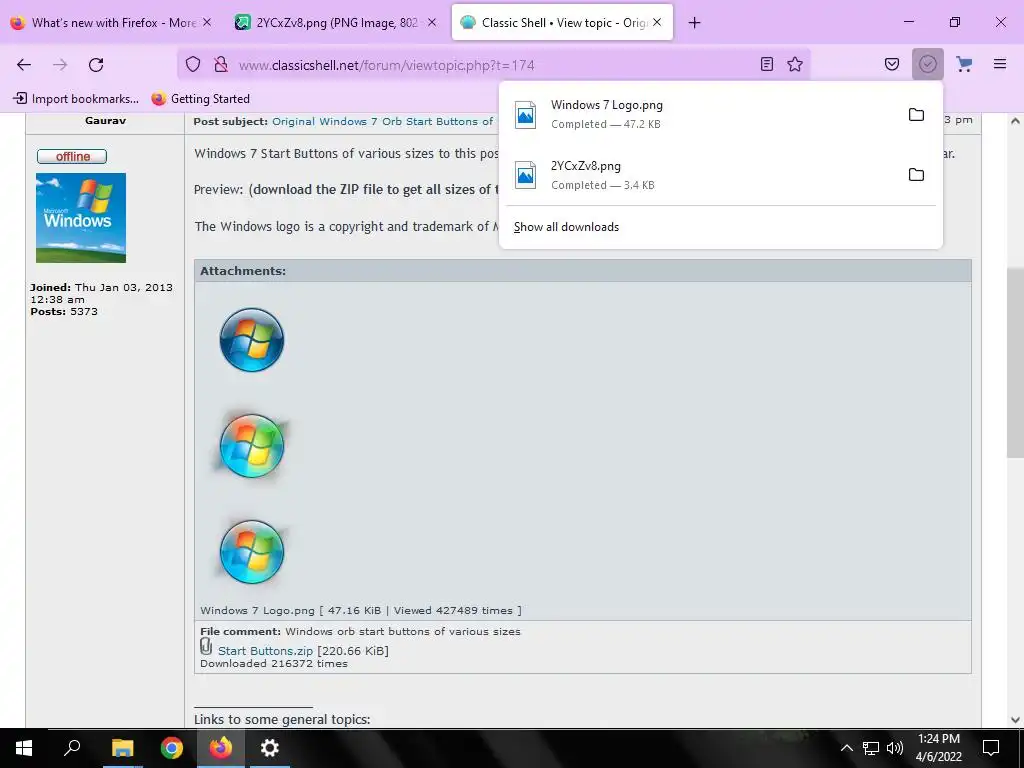The width and height of the screenshot is (1024, 768).
Task: Click the middle glowing Windows orb image
Action: click(x=251, y=445)
